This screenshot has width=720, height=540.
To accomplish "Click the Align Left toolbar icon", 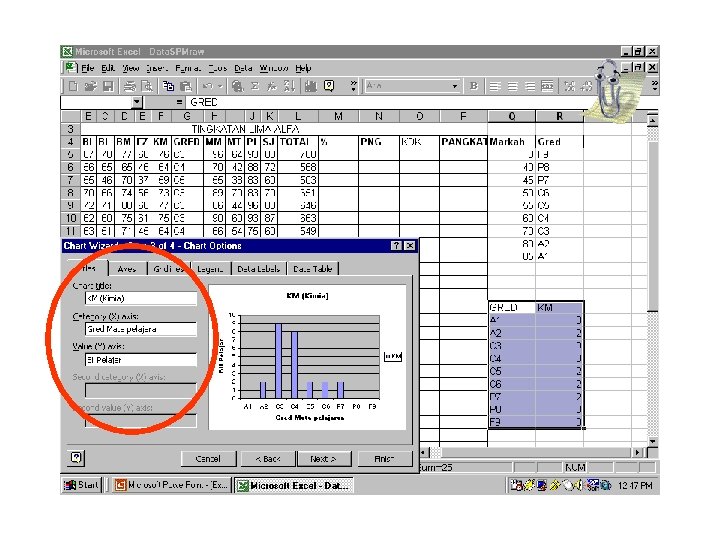I will 495,86.
